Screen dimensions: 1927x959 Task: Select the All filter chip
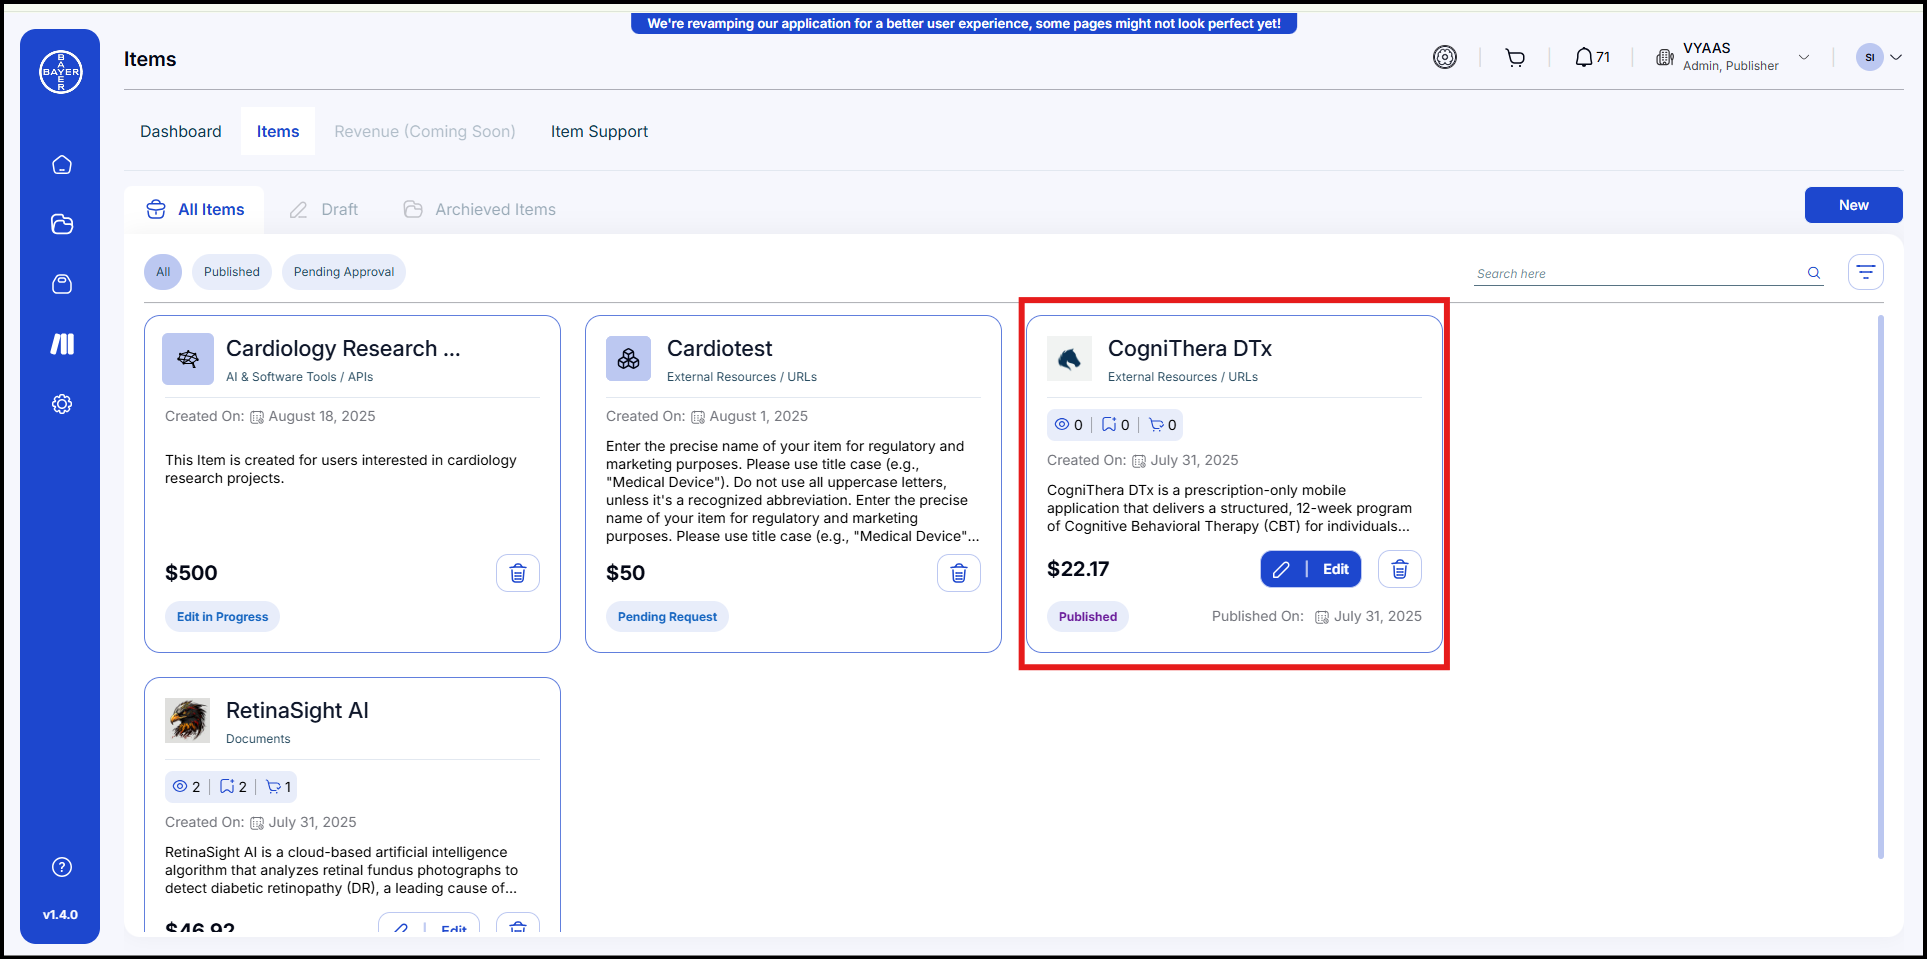click(x=163, y=272)
